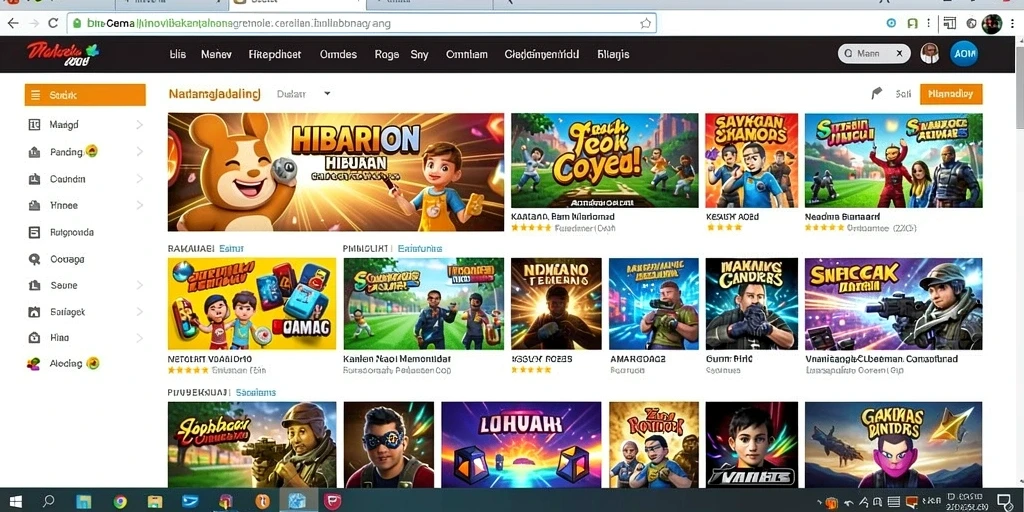Click the flag icon beside Sali

pos(876,93)
